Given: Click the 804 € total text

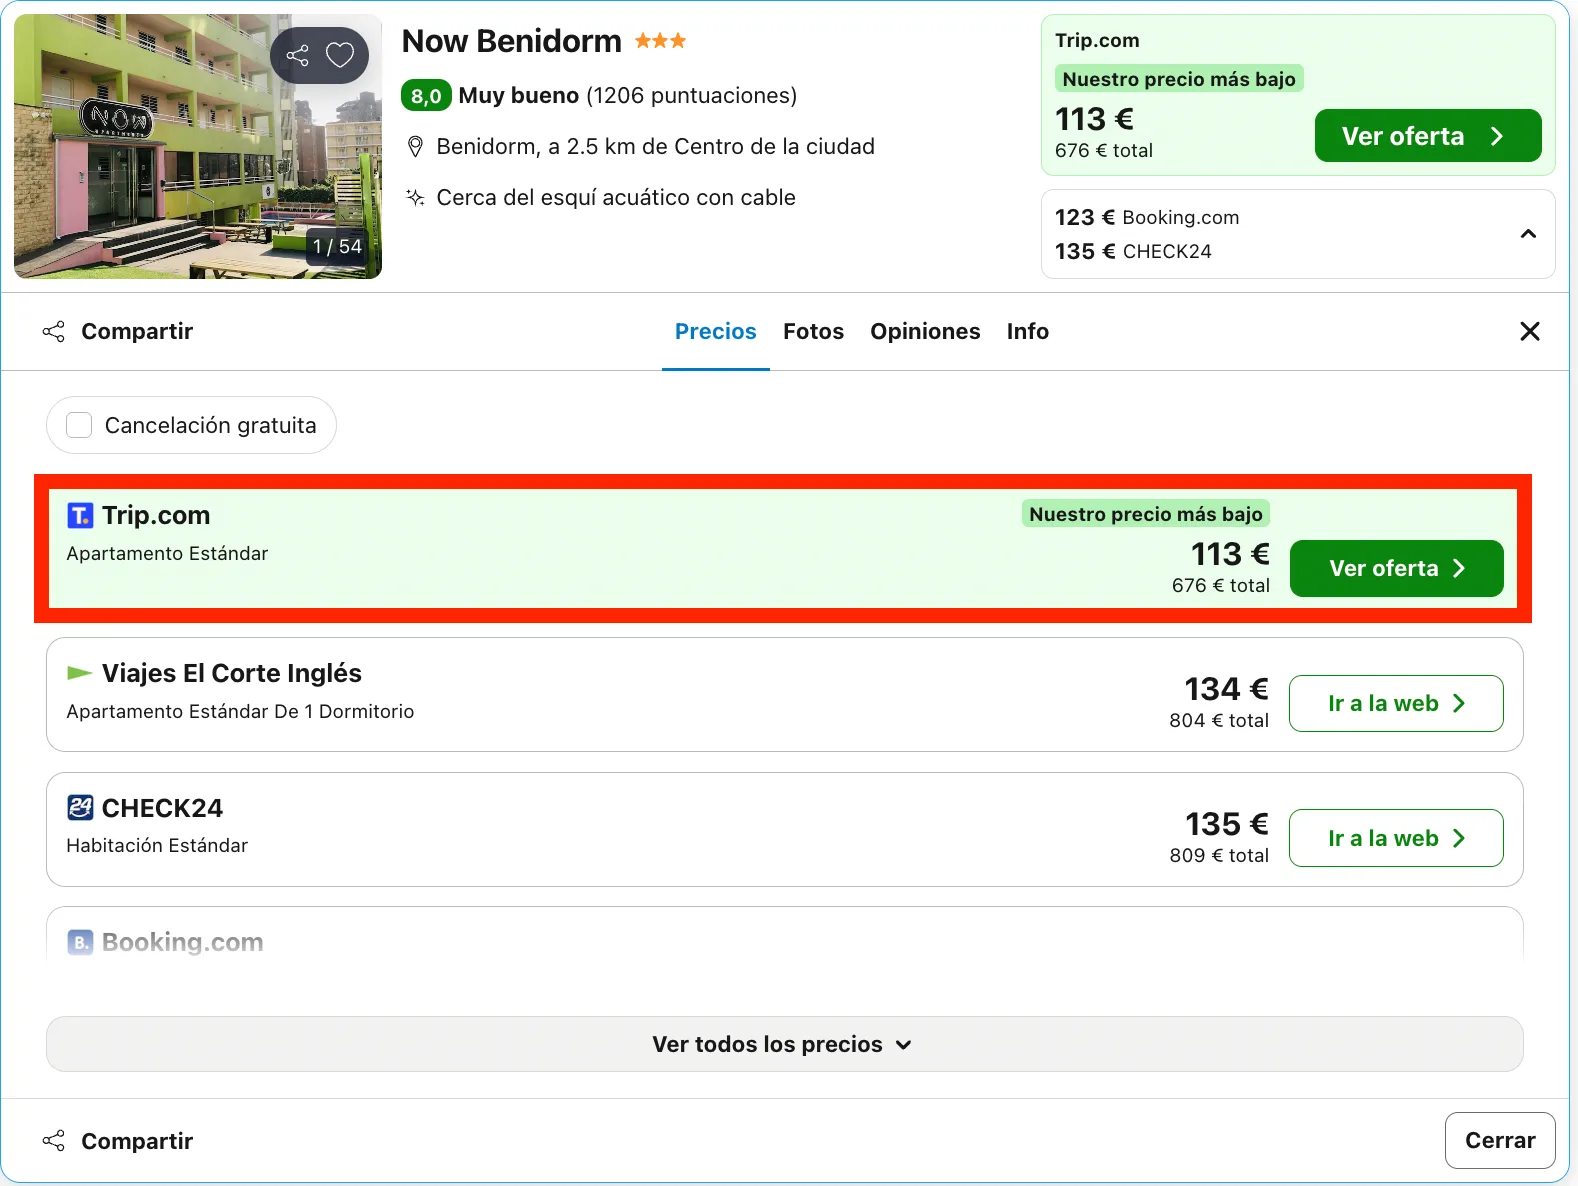Looking at the screenshot, I should 1219,720.
